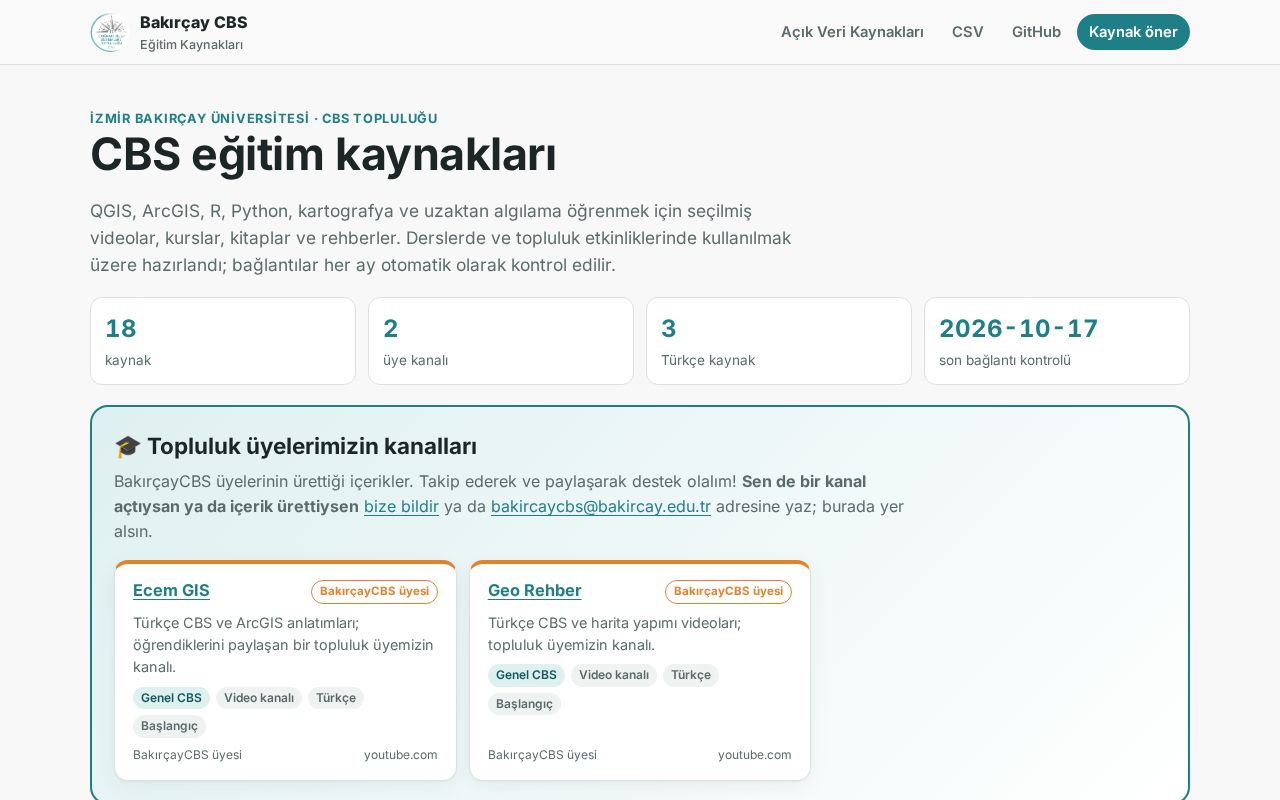Viewport: 1280px width, 800px height.
Task: Click İzmir Bakırçay Üniversitesi · CBS Topluluğu label
Action: [x=264, y=118]
